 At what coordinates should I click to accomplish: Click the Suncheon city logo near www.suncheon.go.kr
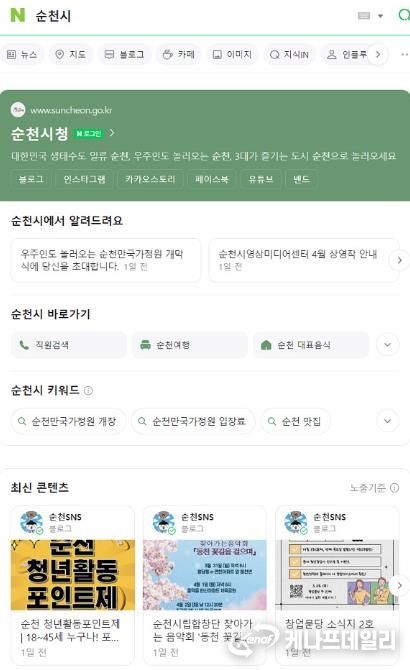pos(18,110)
